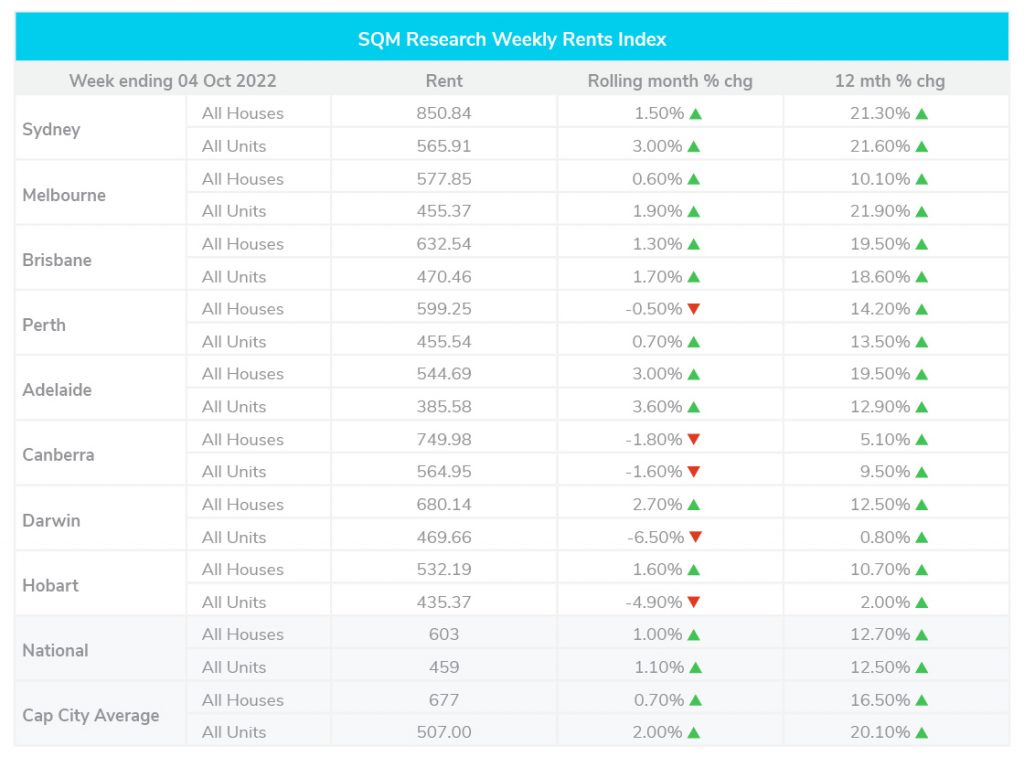Click the green arrow beside 0.80% Darwin units
Screen dimensions: 1024x757
pyautogui.click(x=921, y=537)
